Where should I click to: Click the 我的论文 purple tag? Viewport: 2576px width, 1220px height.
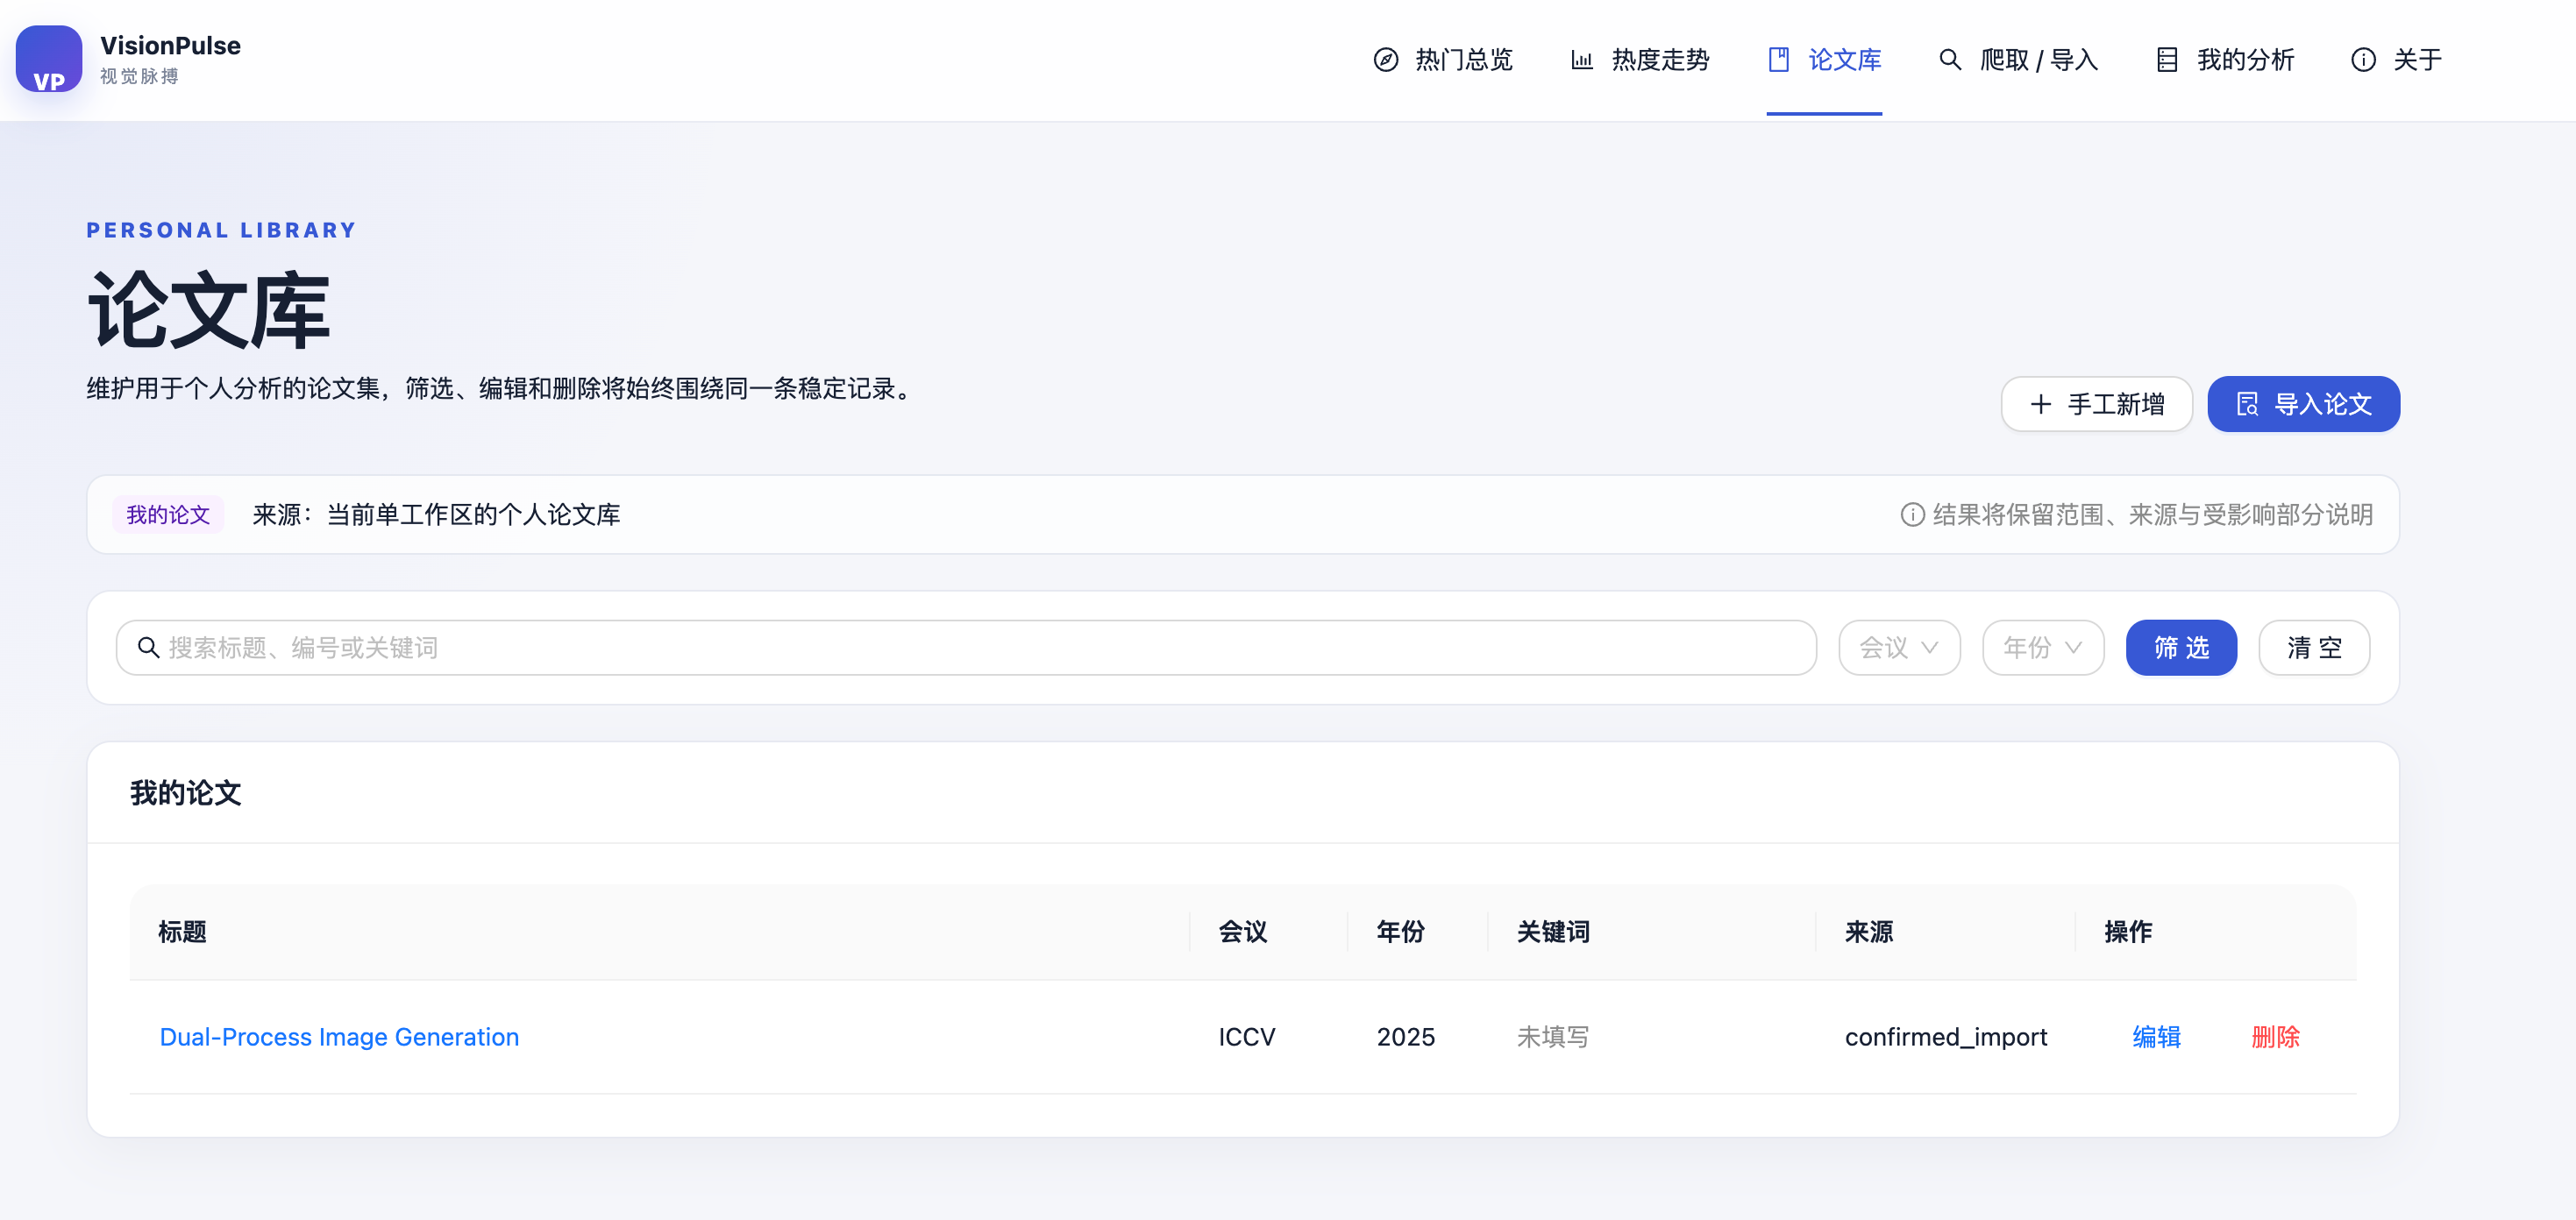pyautogui.click(x=168, y=515)
